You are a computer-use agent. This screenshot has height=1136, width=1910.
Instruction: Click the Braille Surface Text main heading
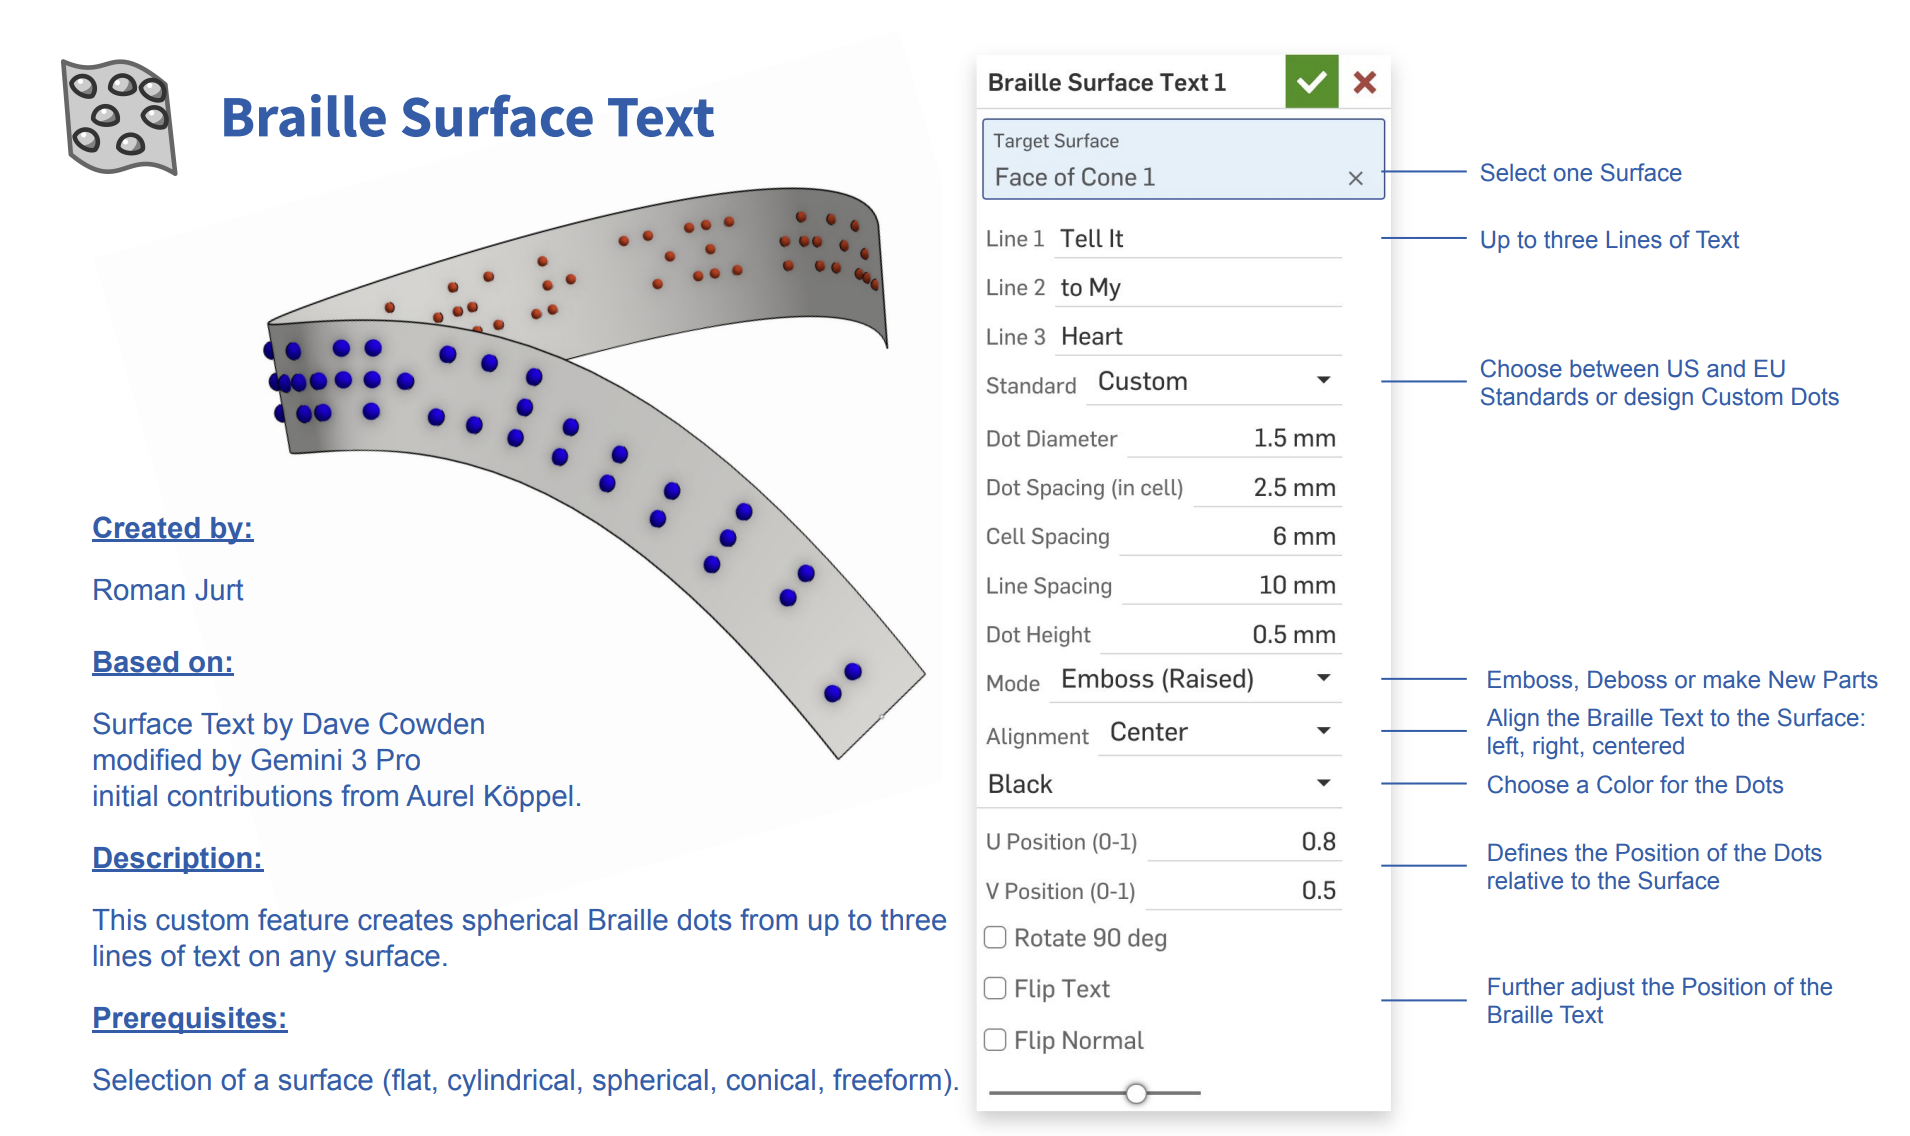coord(468,117)
